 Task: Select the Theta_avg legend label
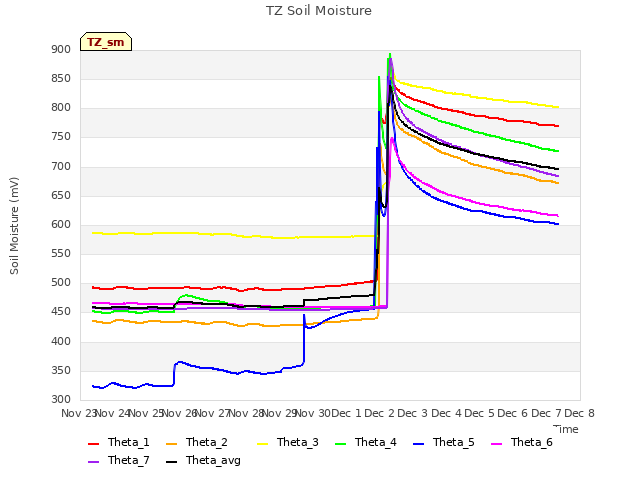pos(213,460)
